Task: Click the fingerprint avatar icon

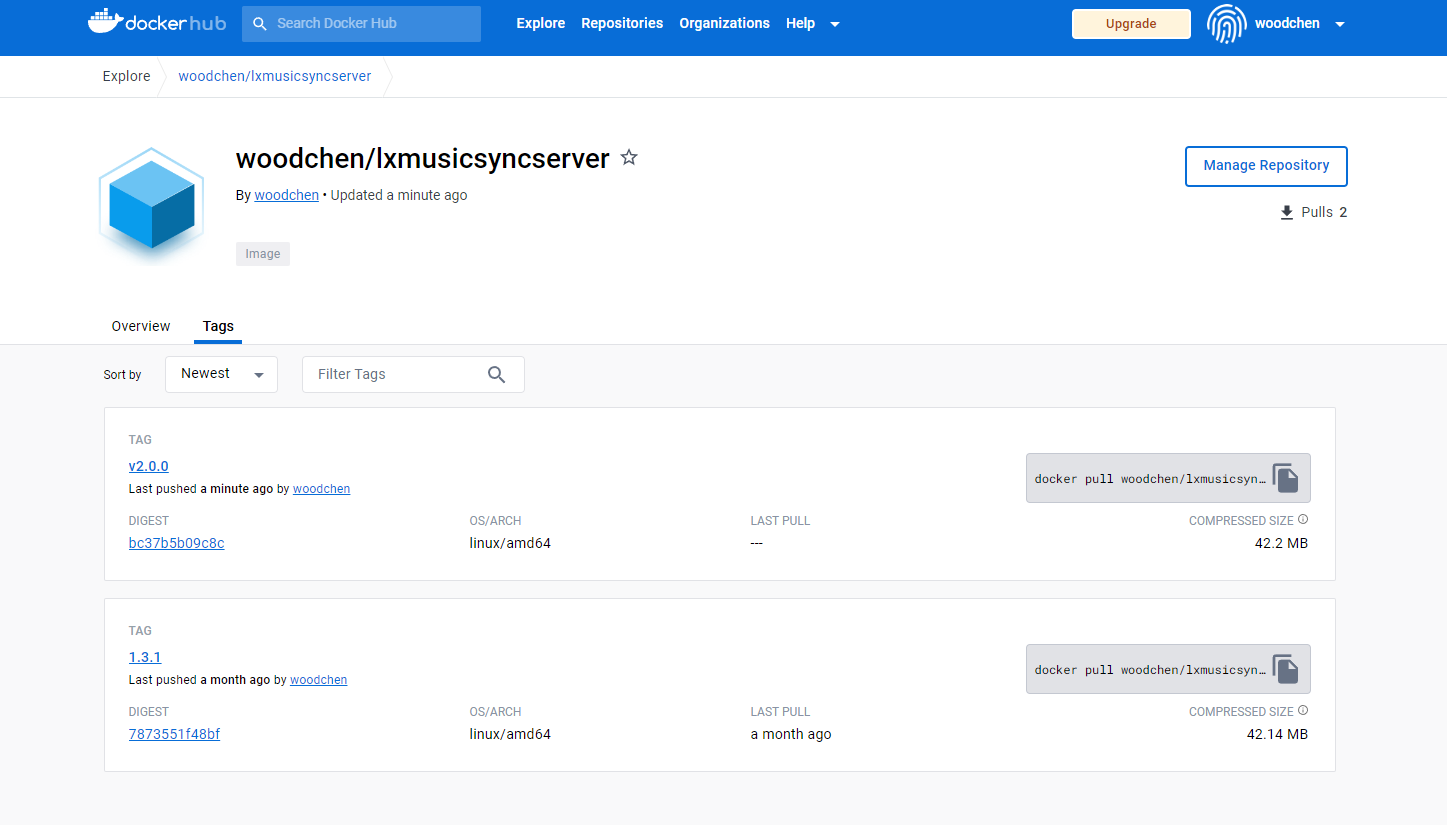Action: point(1226,24)
